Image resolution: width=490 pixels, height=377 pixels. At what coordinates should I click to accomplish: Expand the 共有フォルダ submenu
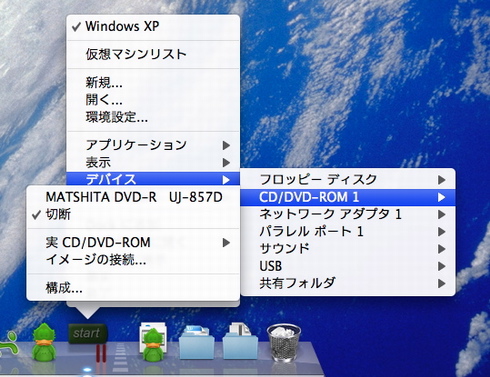(x=348, y=283)
